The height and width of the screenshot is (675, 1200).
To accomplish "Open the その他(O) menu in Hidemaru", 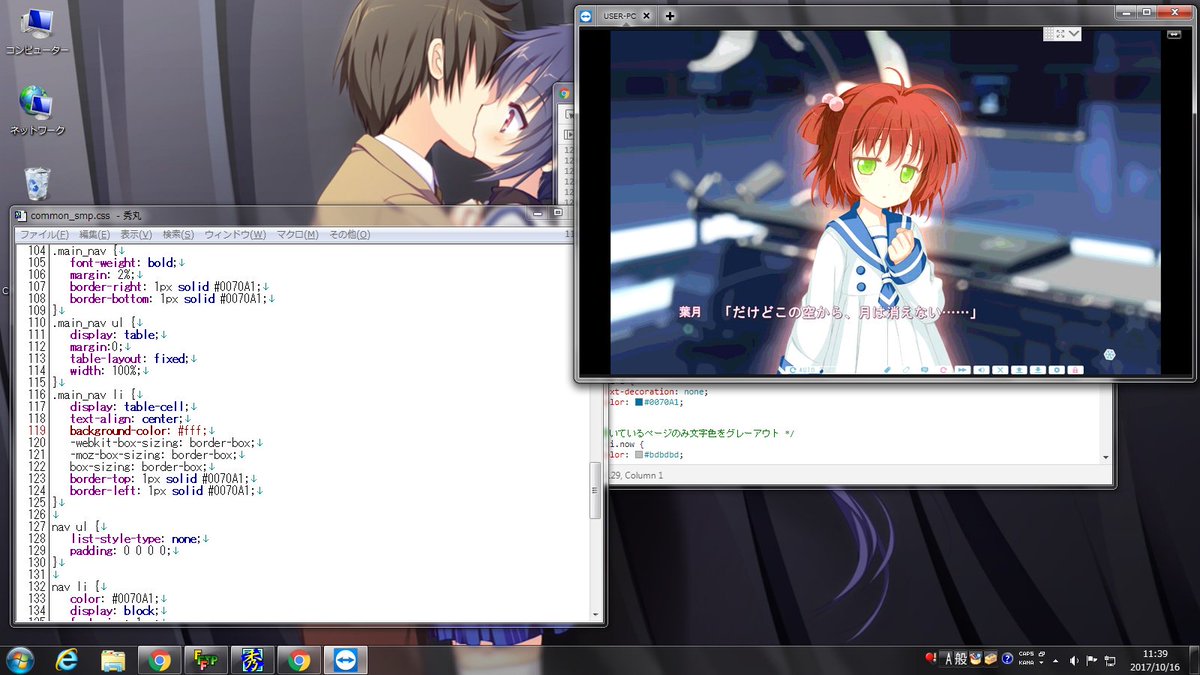I will (x=349, y=234).
